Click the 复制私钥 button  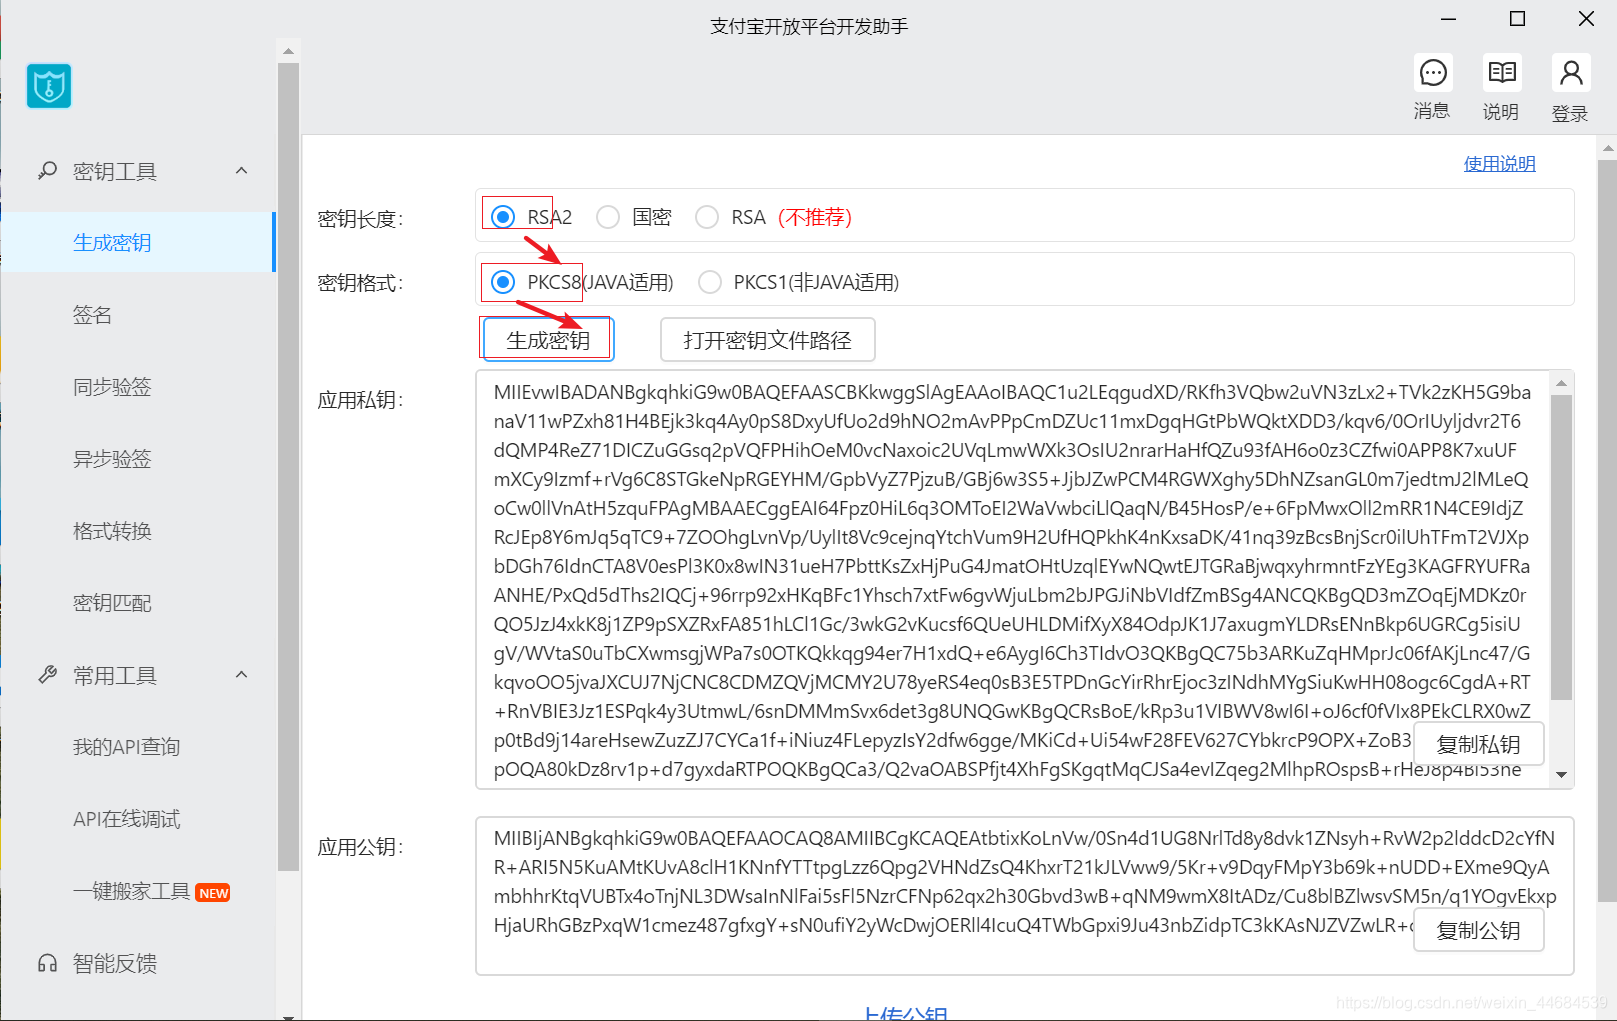(x=1478, y=744)
